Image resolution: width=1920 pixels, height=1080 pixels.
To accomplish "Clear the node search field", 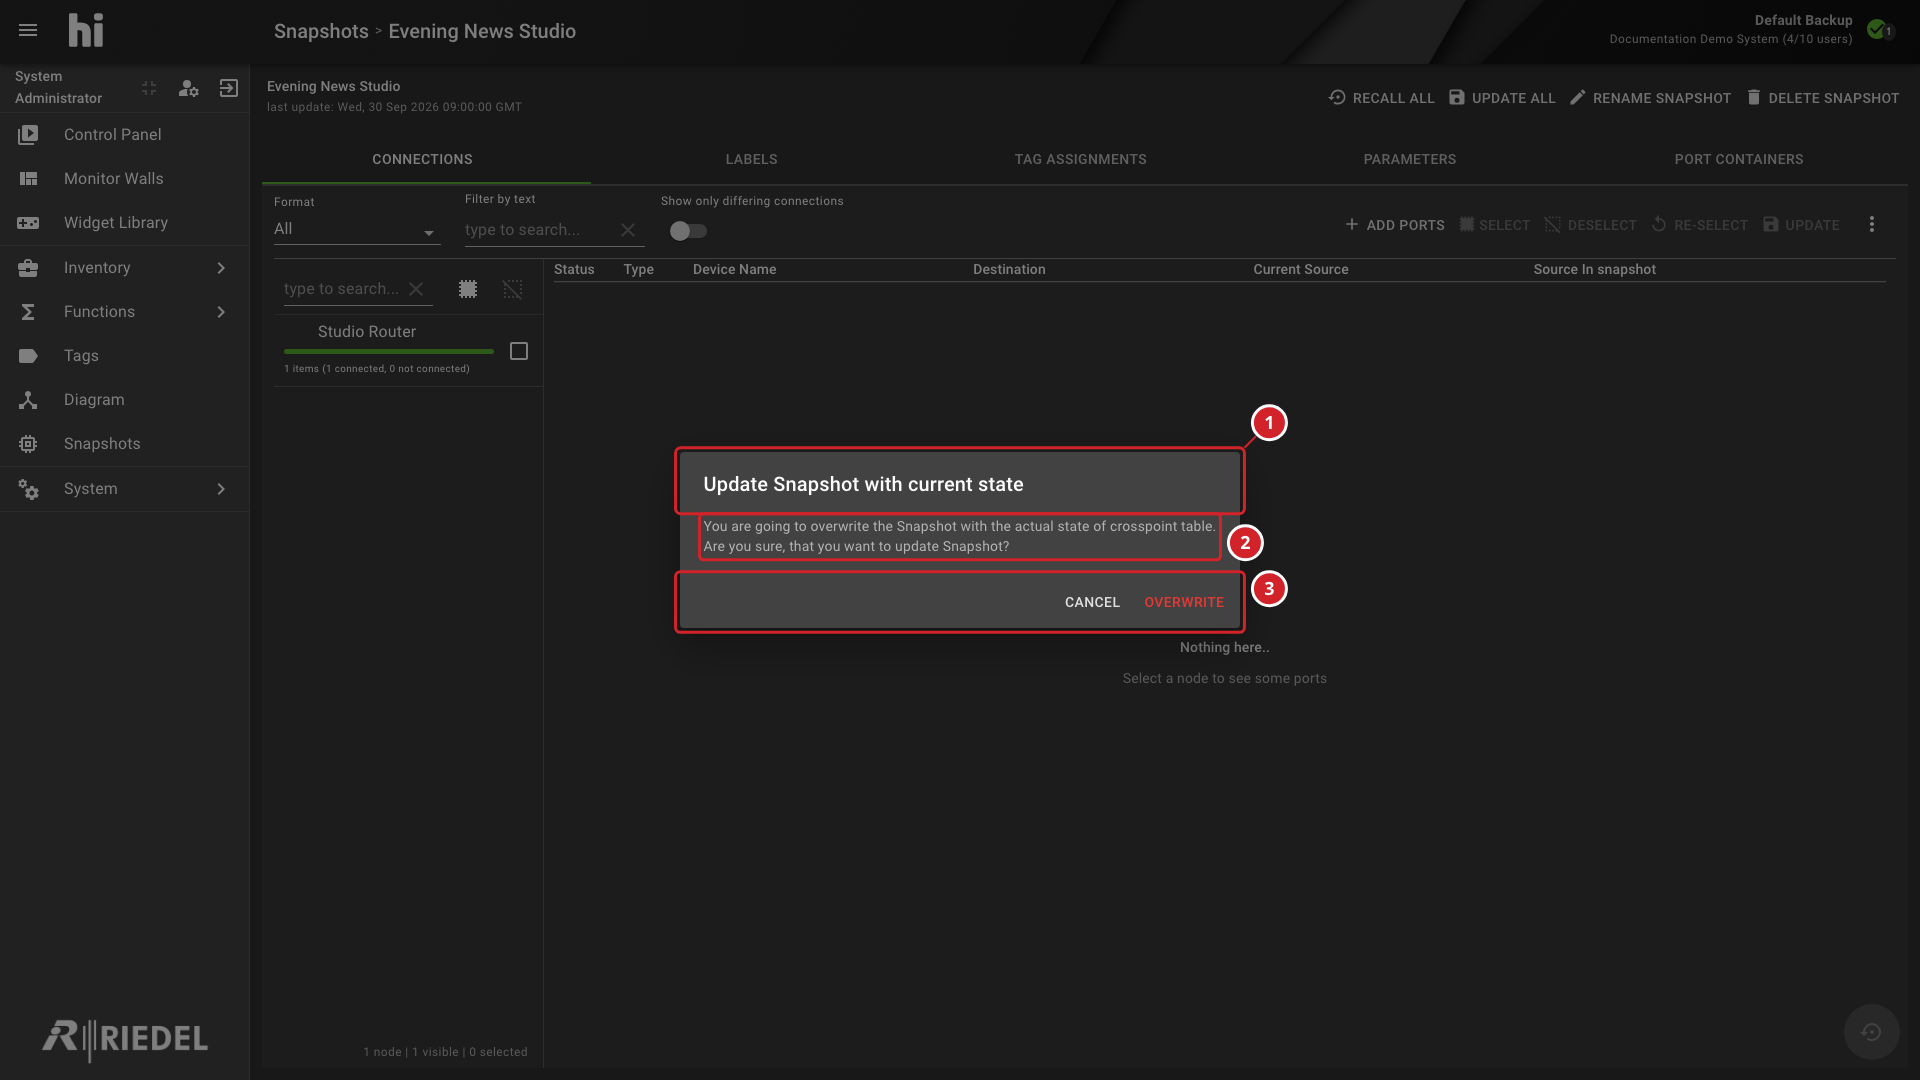I will (416, 289).
